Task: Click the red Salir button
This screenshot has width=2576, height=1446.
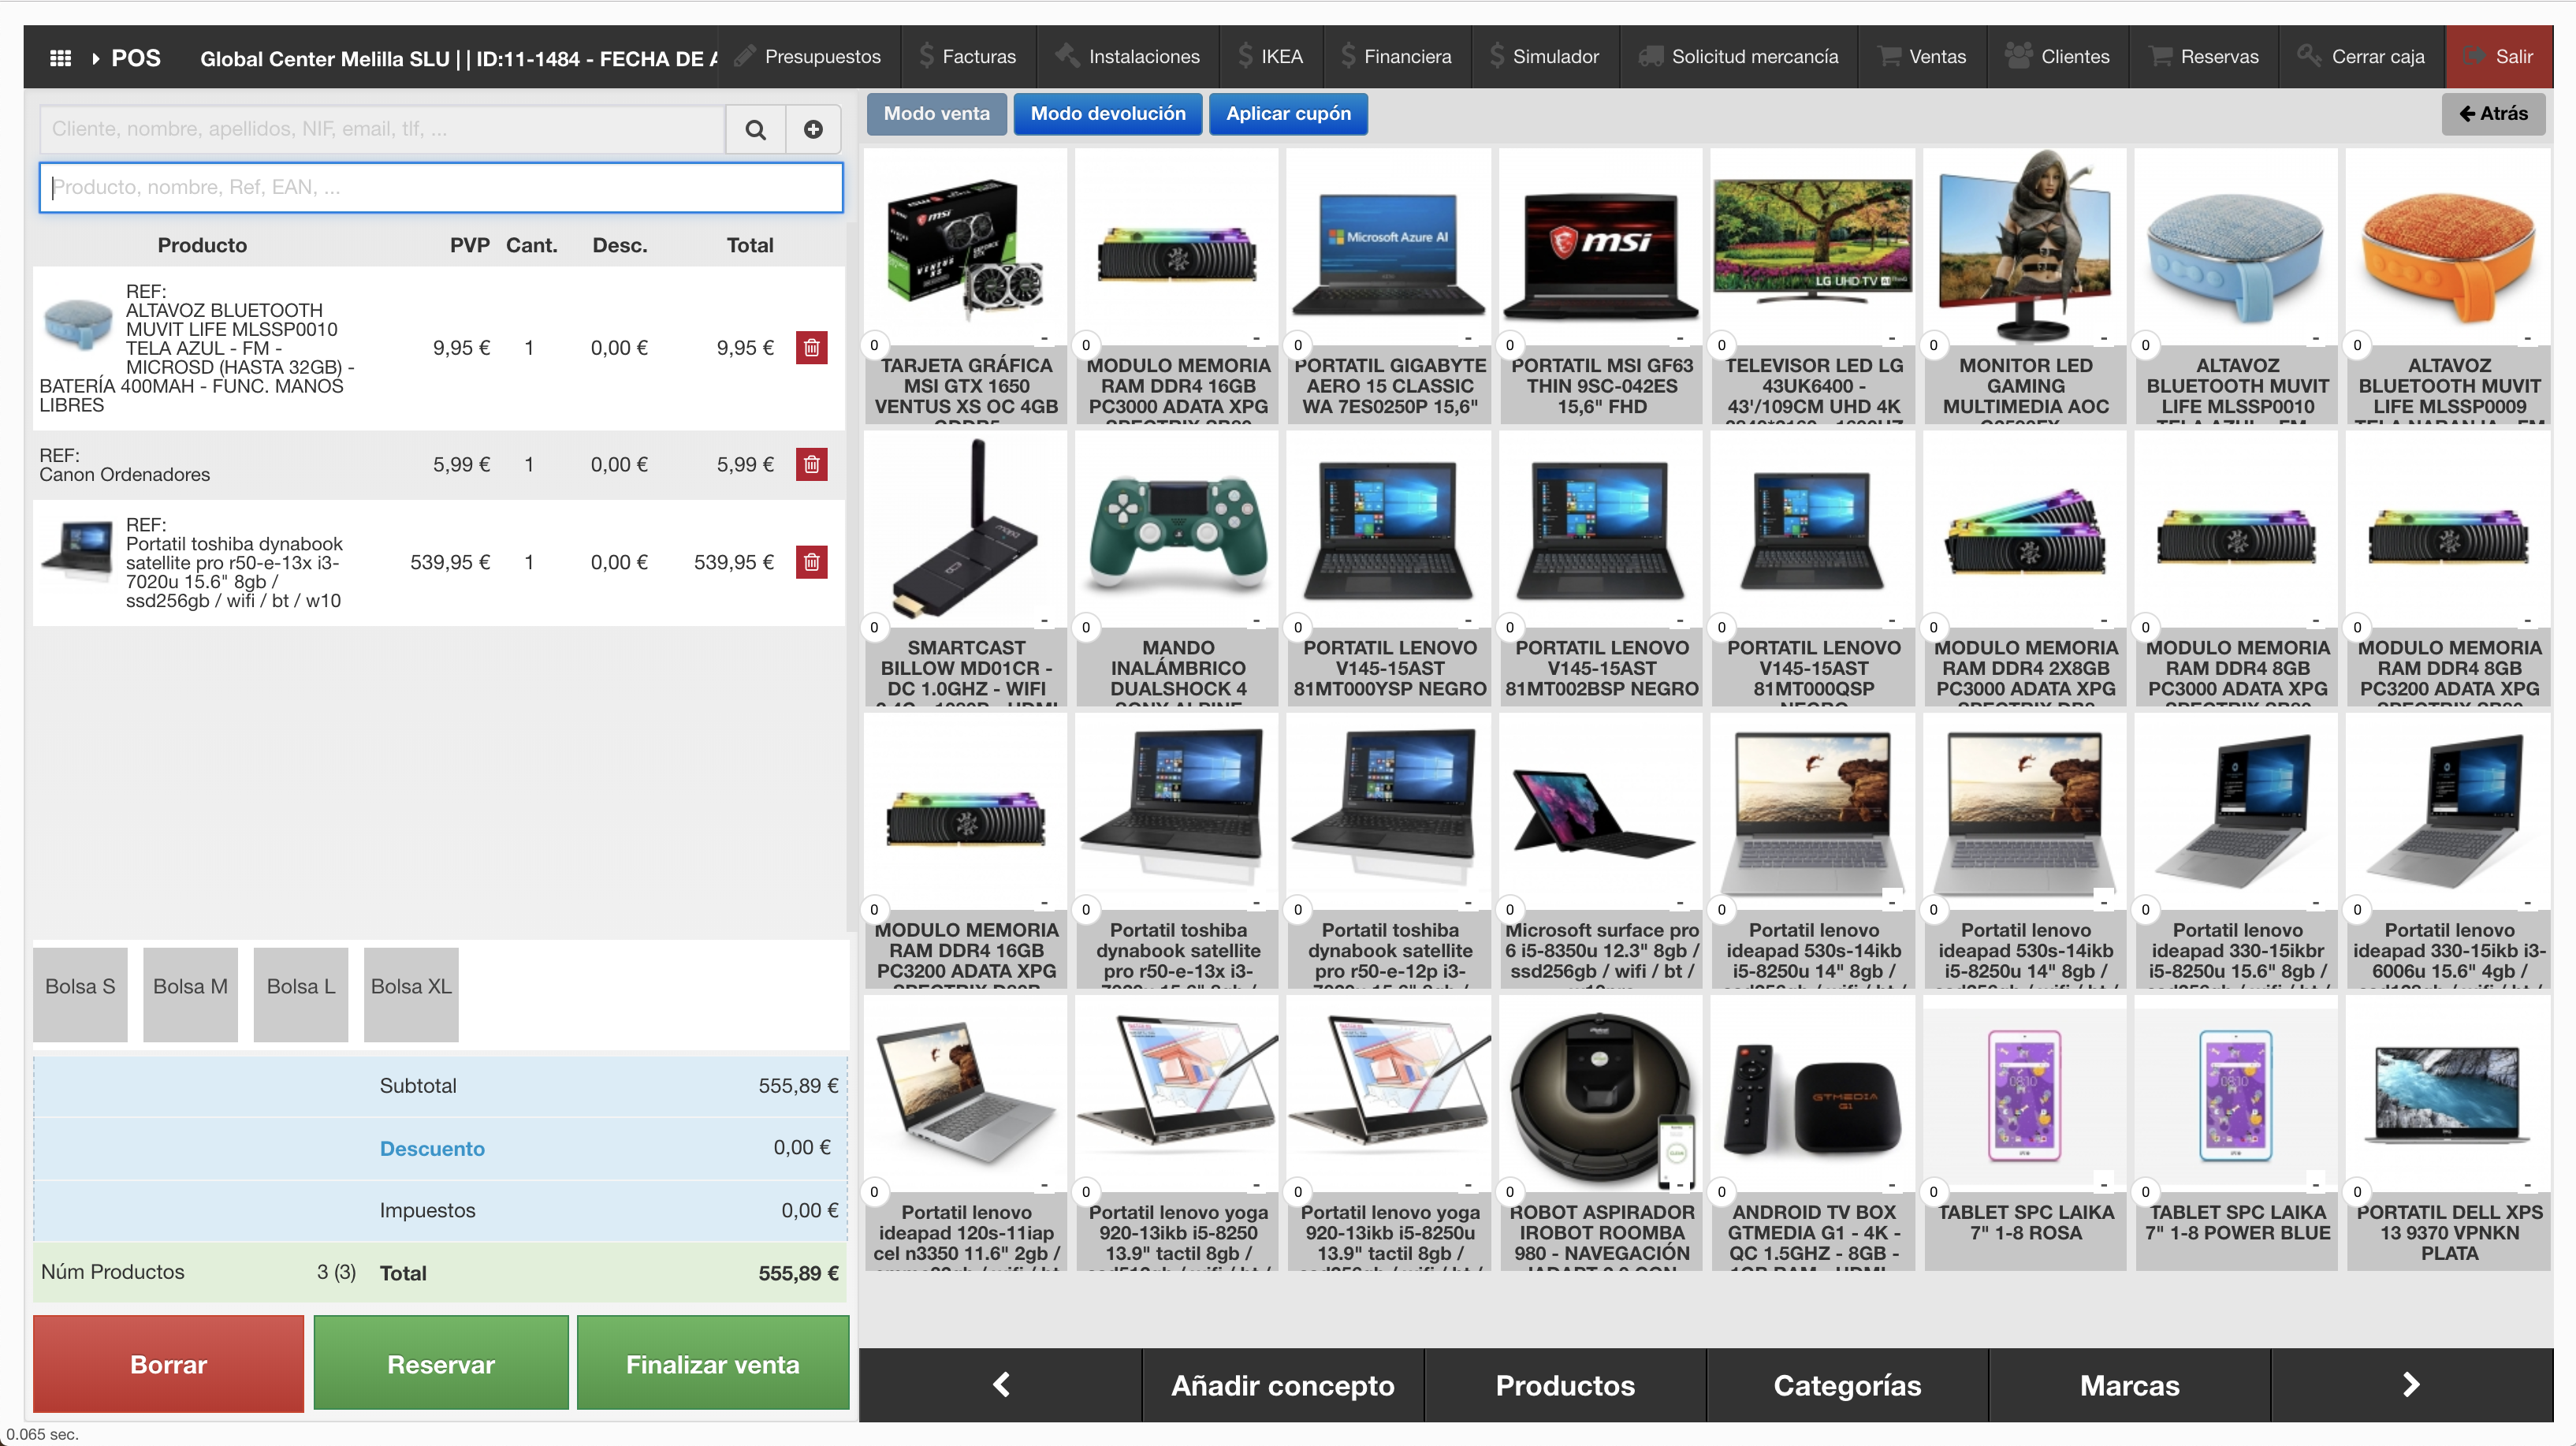Action: click(x=2499, y=57)
